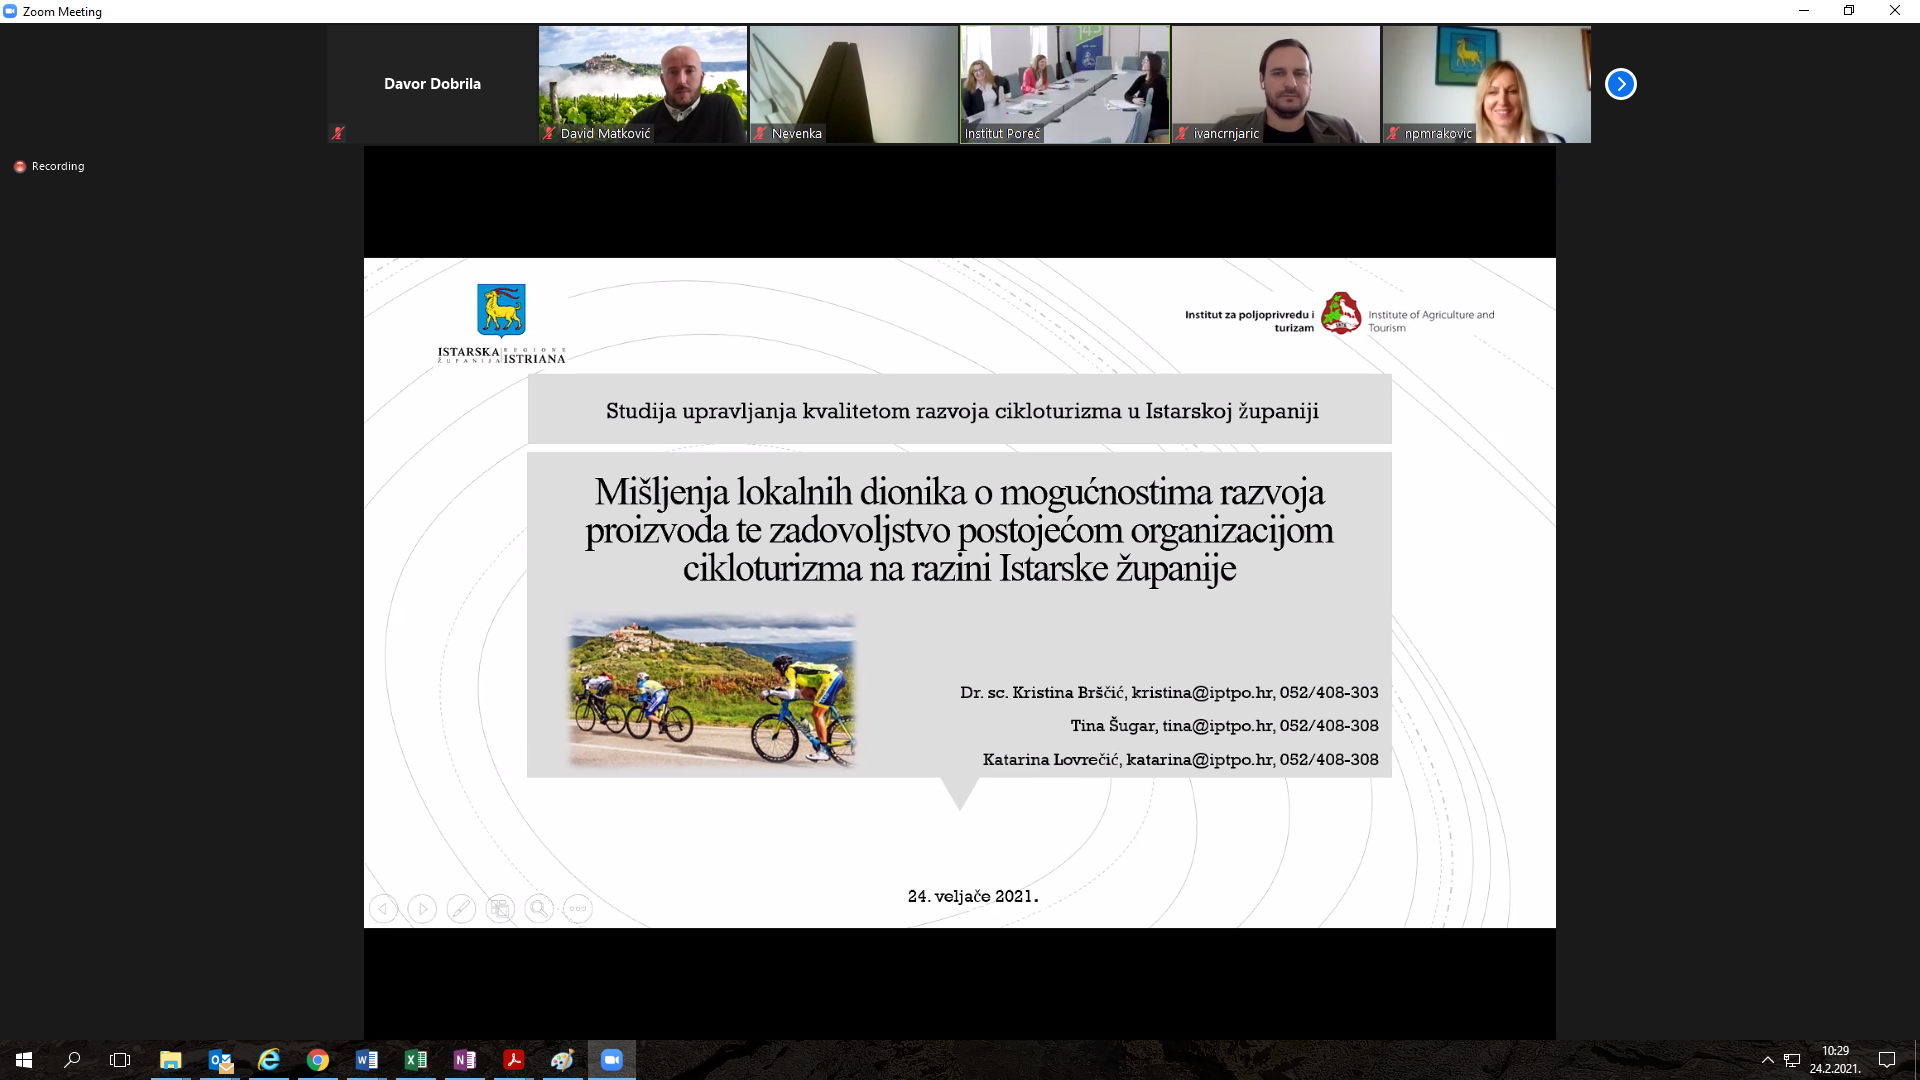Open Google Chrome from taskbar

tap(318, 1060)
